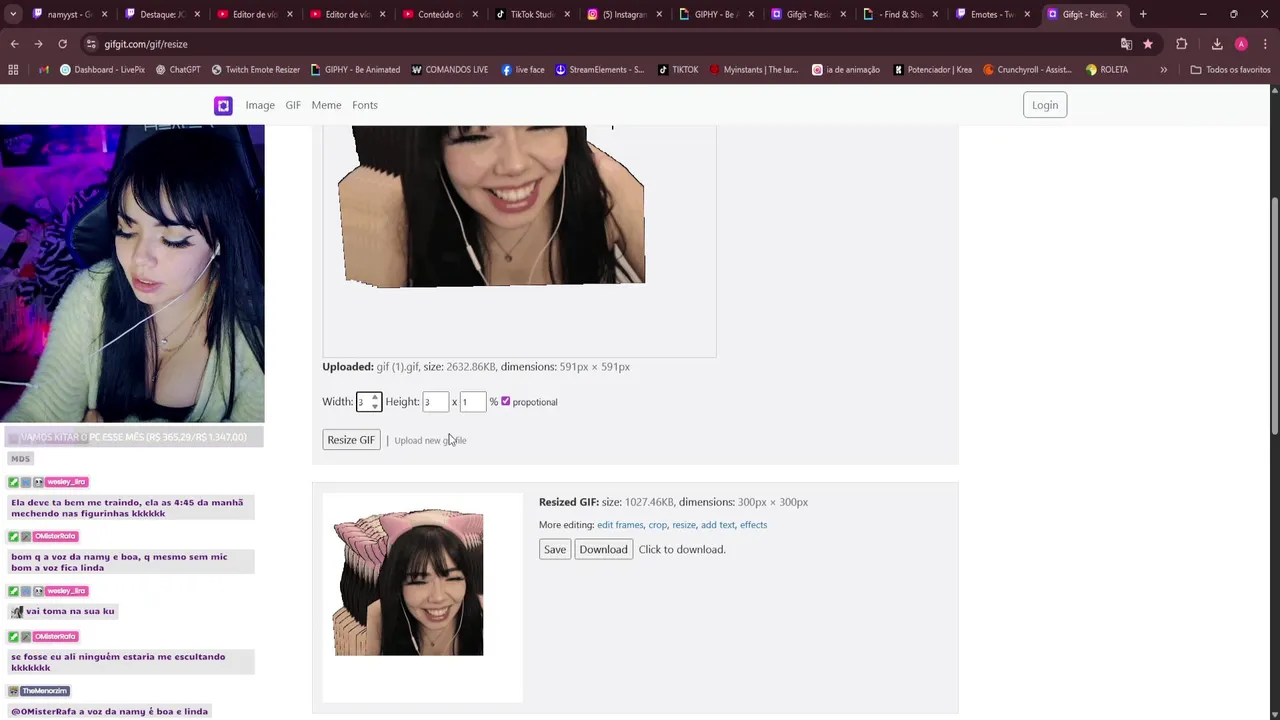This screenshot has height=720, width=1280.
Task: Open the apps grid in bookmarks bar
Action: (x=13, y=70)
